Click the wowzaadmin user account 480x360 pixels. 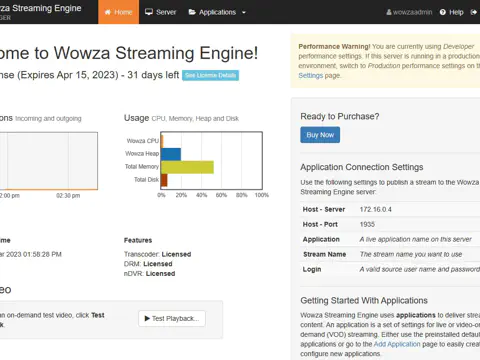(409, 12)
